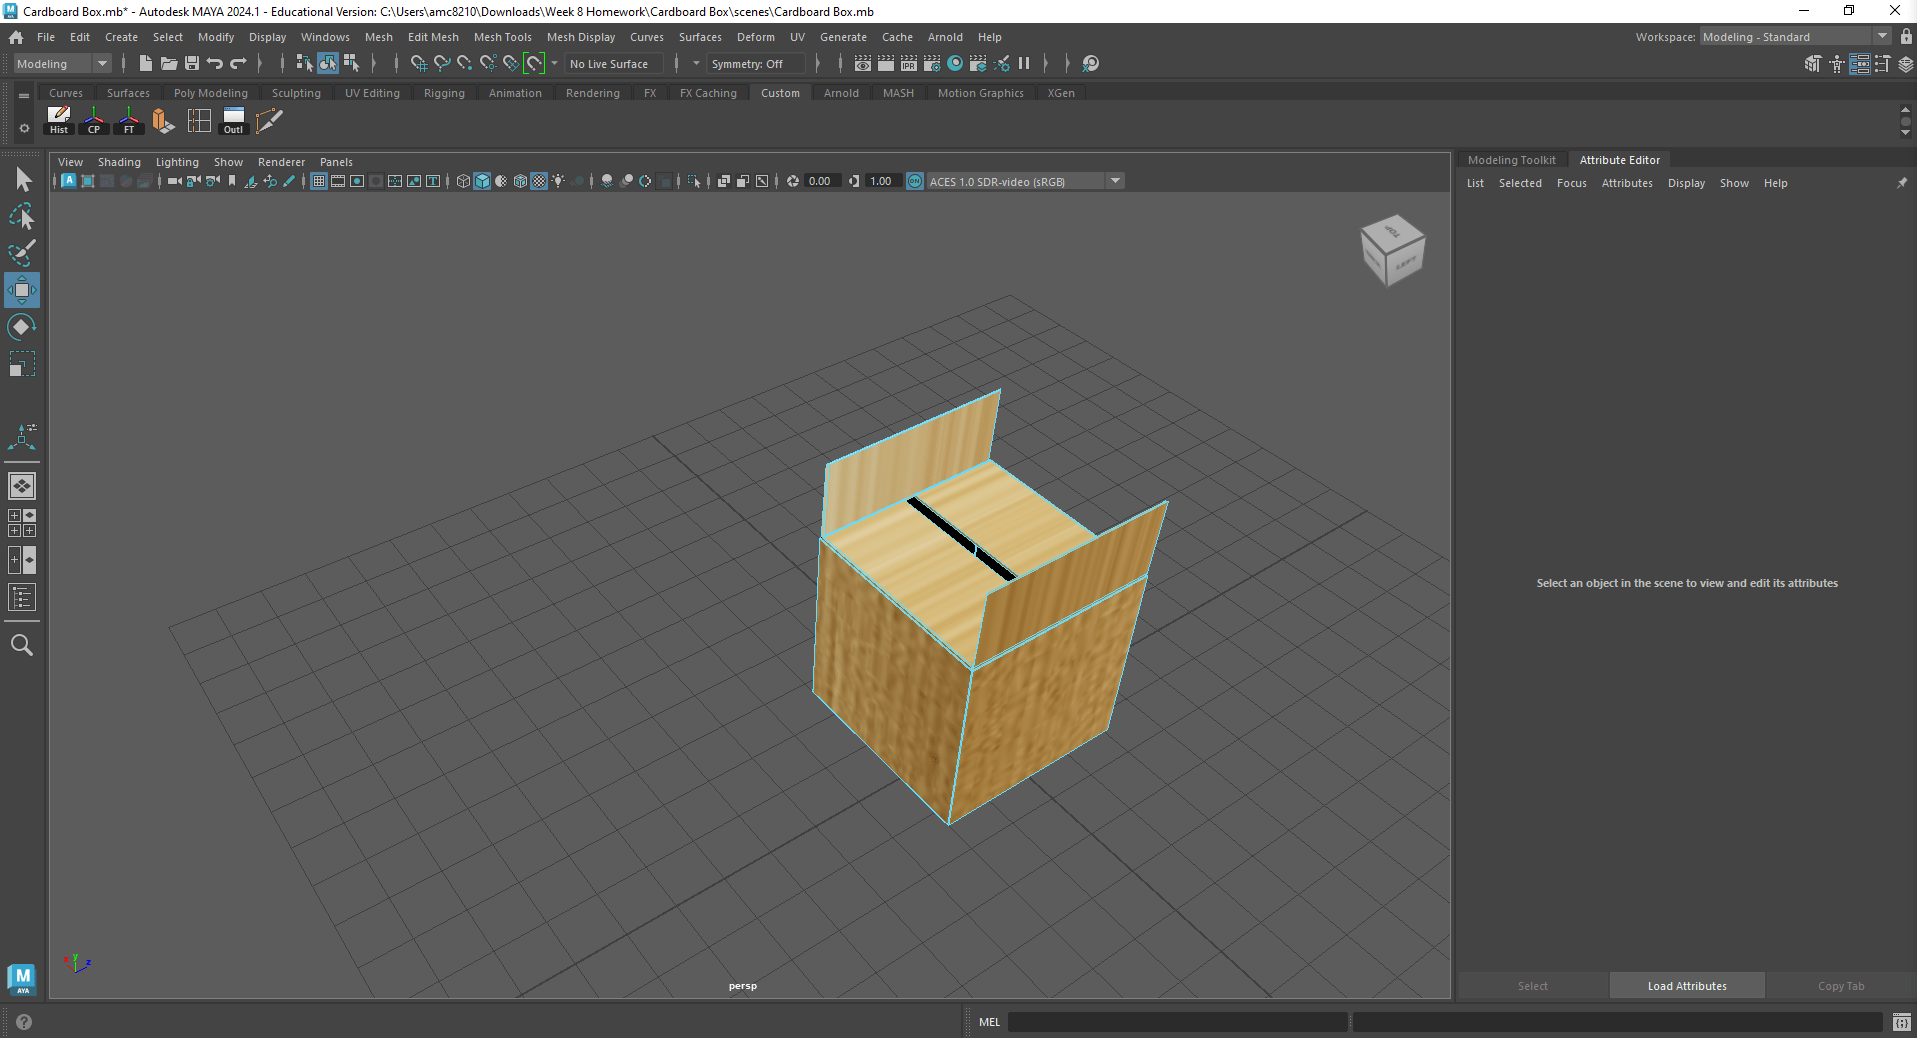This screenshot has height=1038, width=1917.
Task: Click the Load Attributes button
Action: [x=1686, y=986]
